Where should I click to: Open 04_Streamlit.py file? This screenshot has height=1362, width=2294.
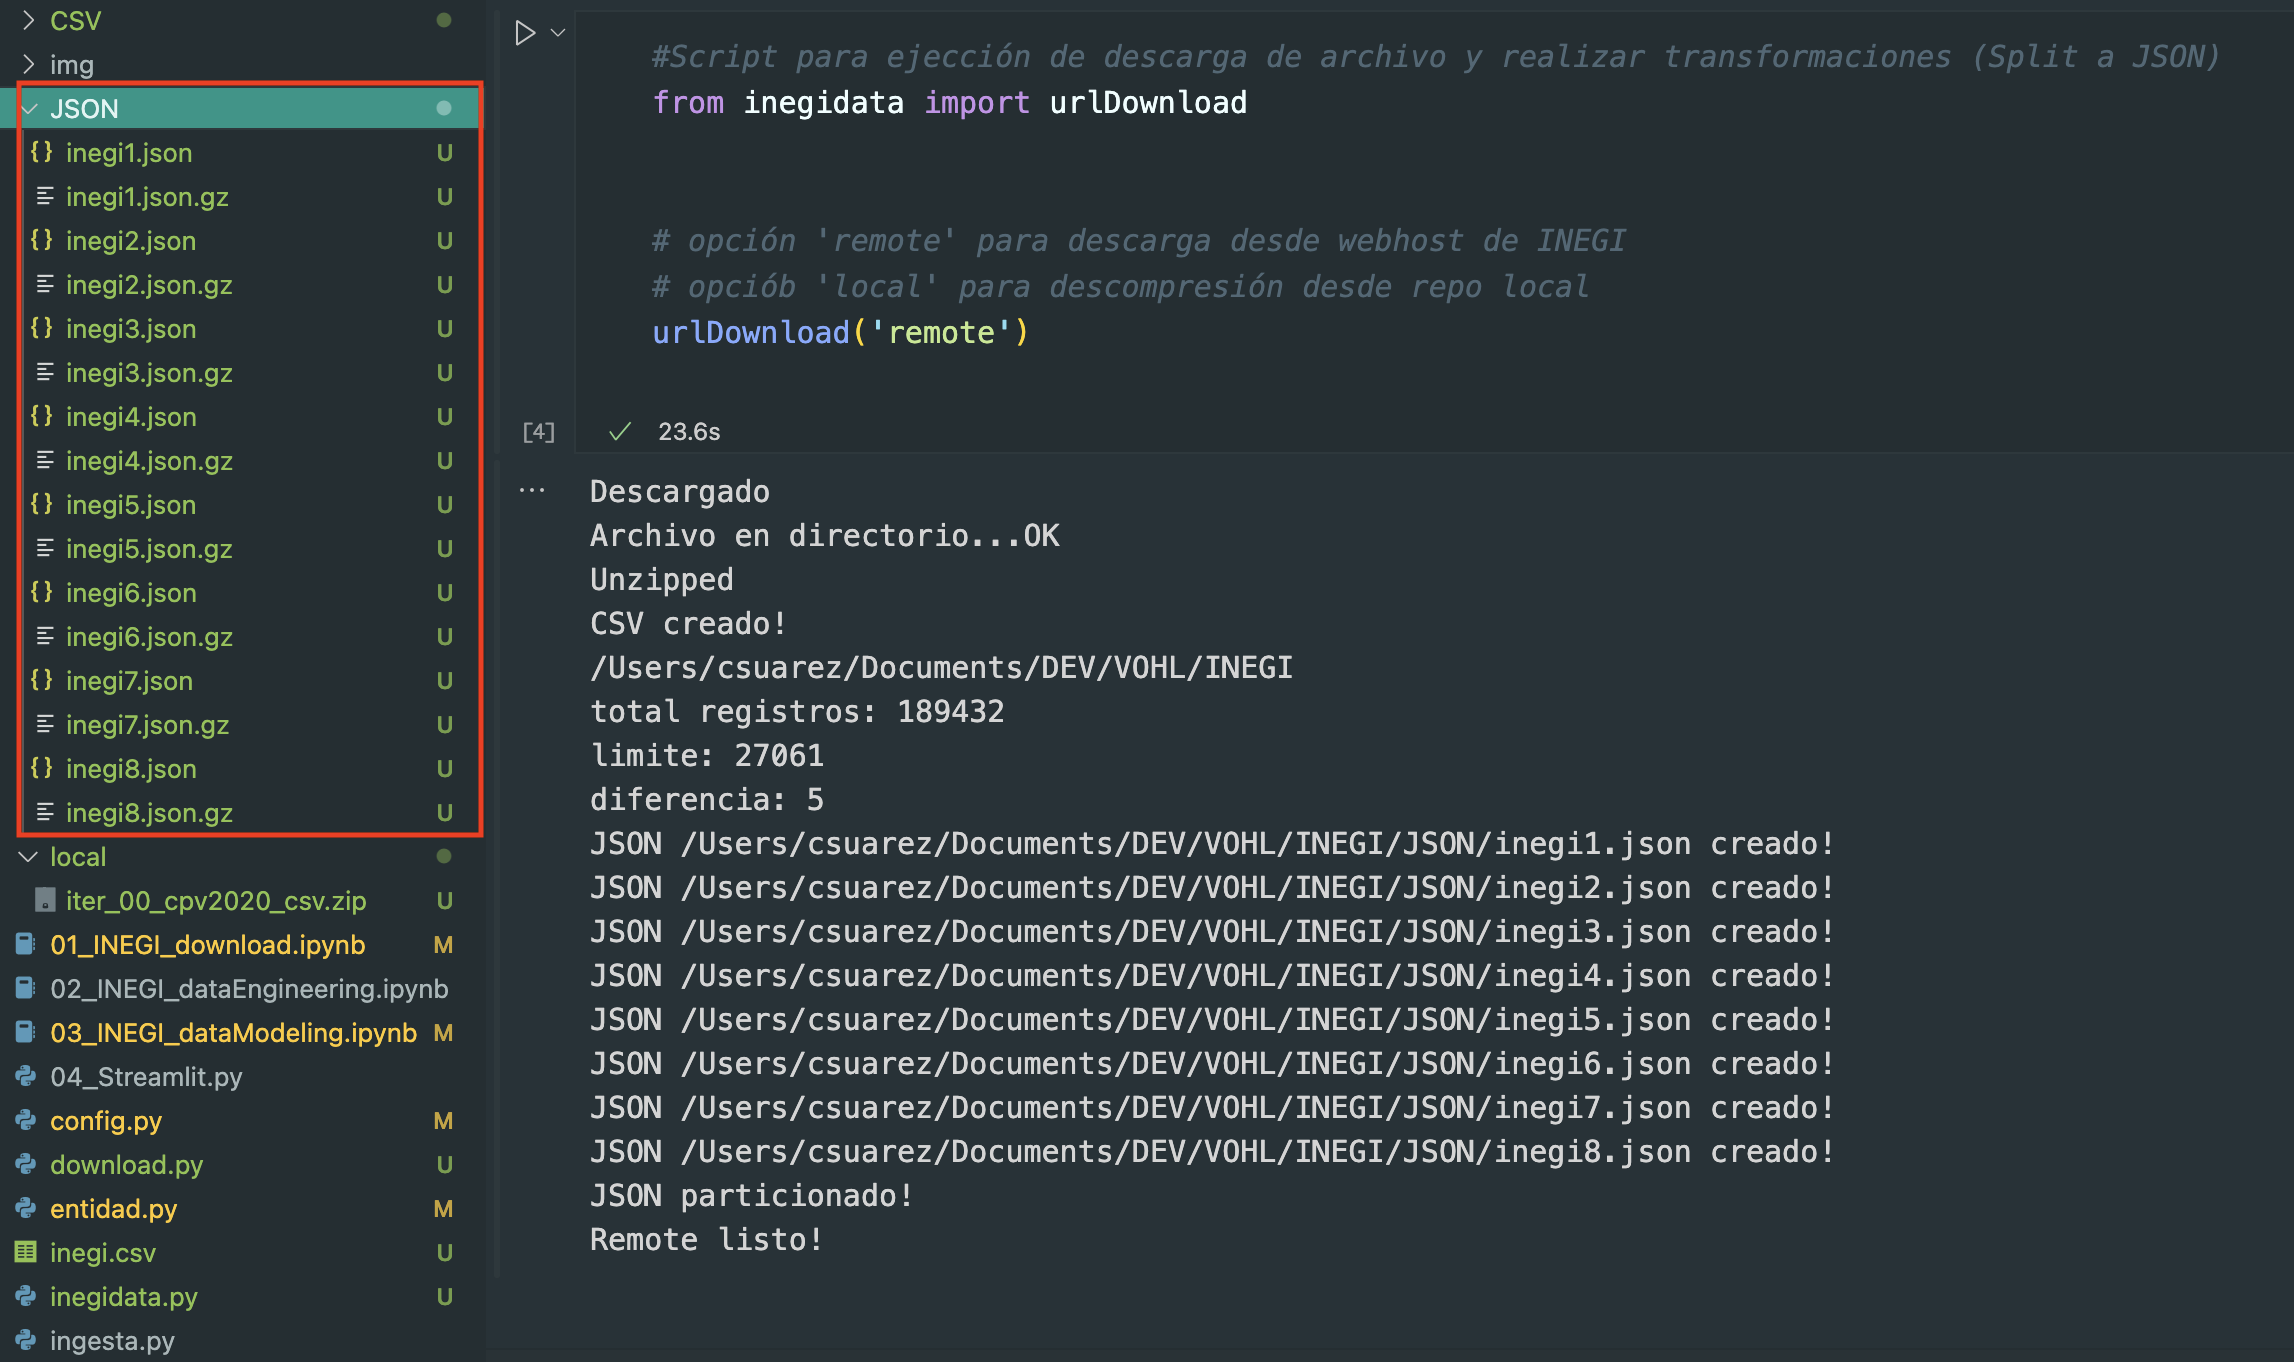[146, 1077]
